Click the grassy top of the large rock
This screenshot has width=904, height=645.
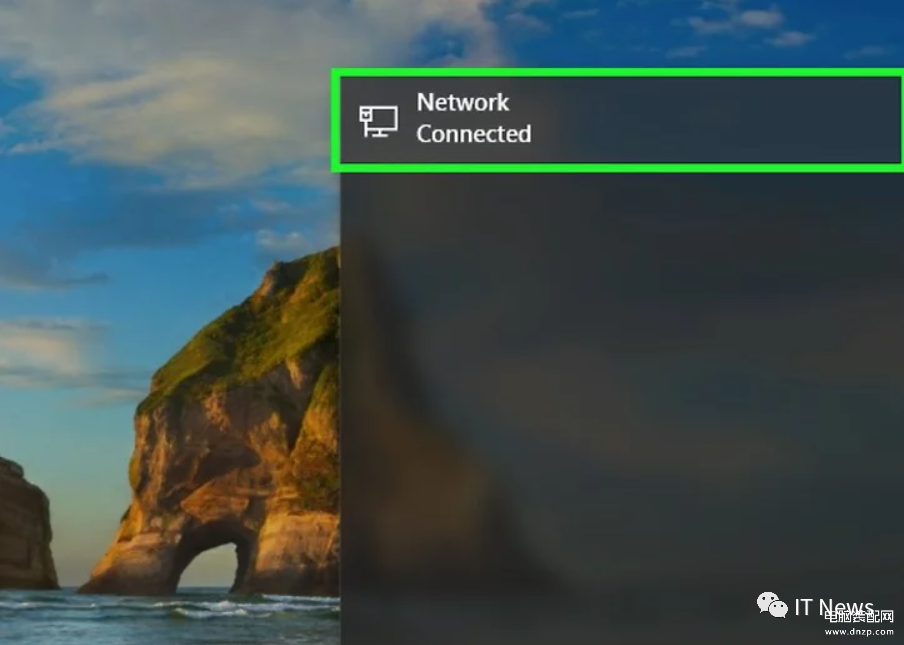tap(271, 329)
